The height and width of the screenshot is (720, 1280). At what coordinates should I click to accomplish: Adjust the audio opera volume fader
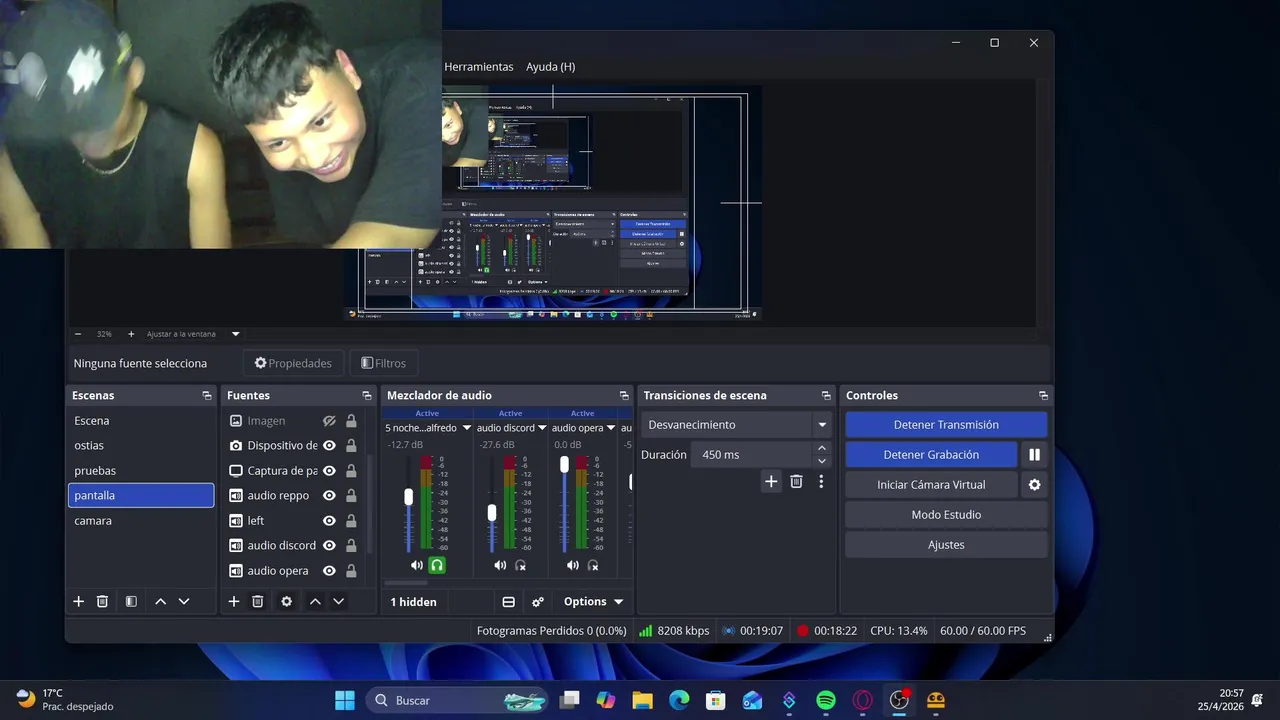(564, 465)
